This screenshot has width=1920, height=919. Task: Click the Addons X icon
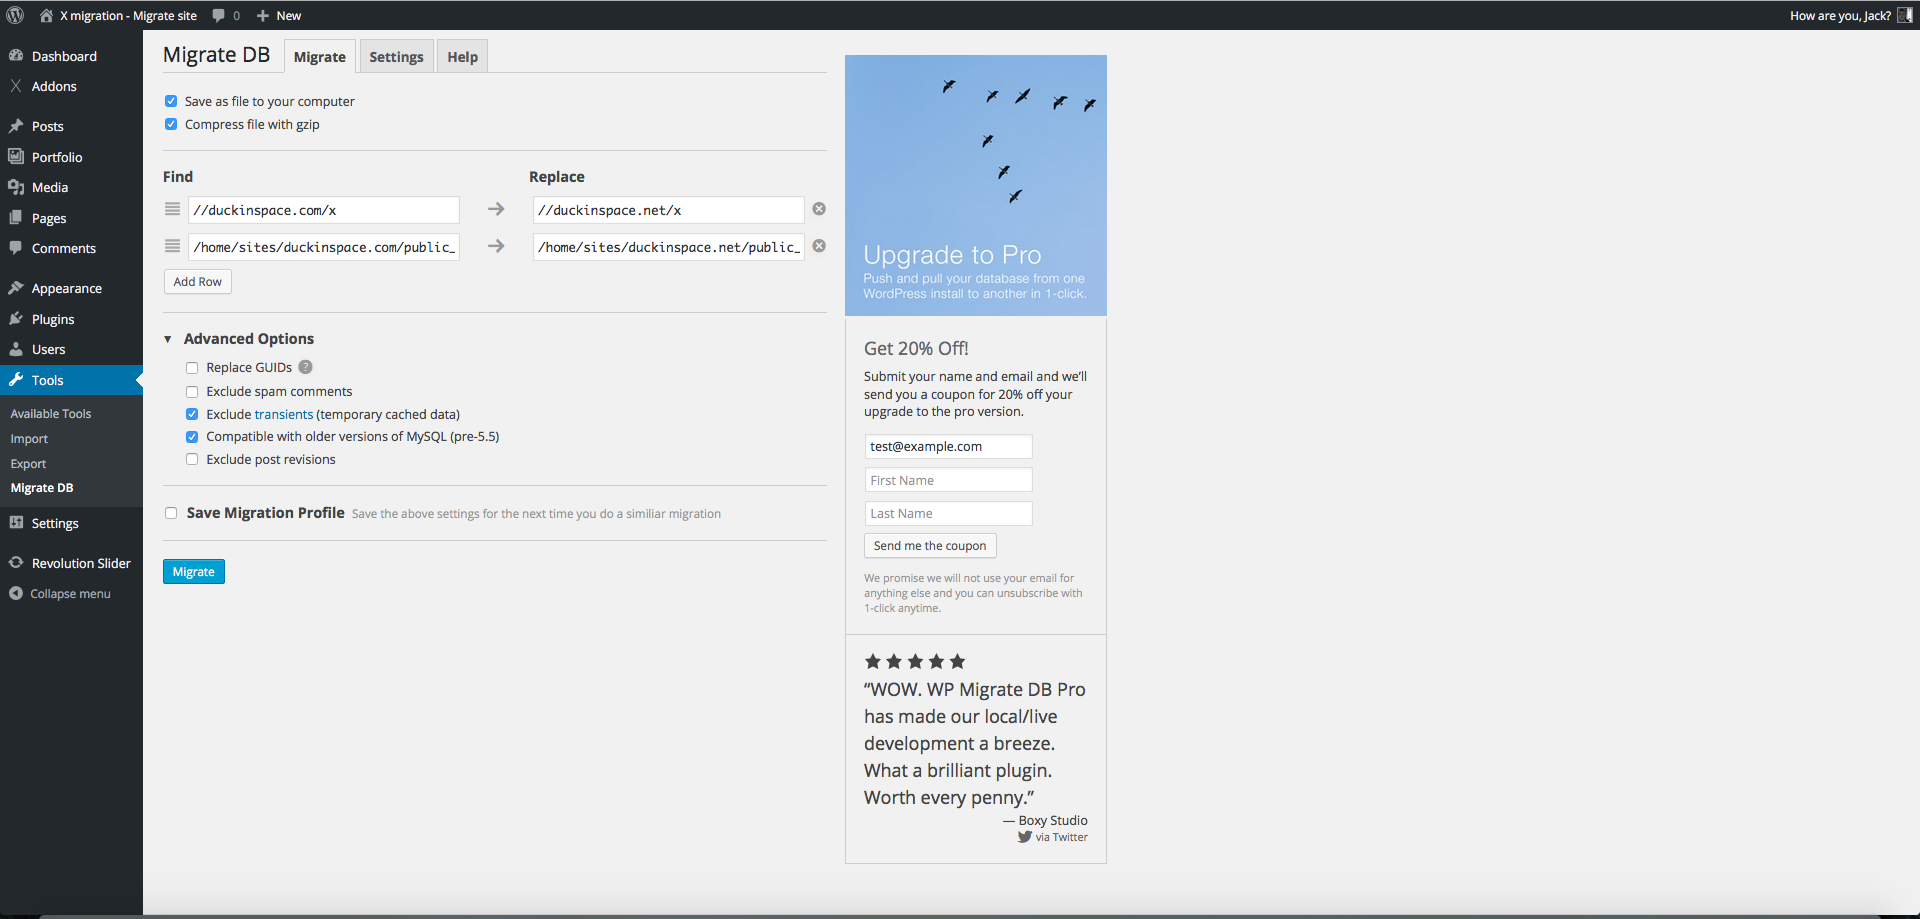click(16, 86)
